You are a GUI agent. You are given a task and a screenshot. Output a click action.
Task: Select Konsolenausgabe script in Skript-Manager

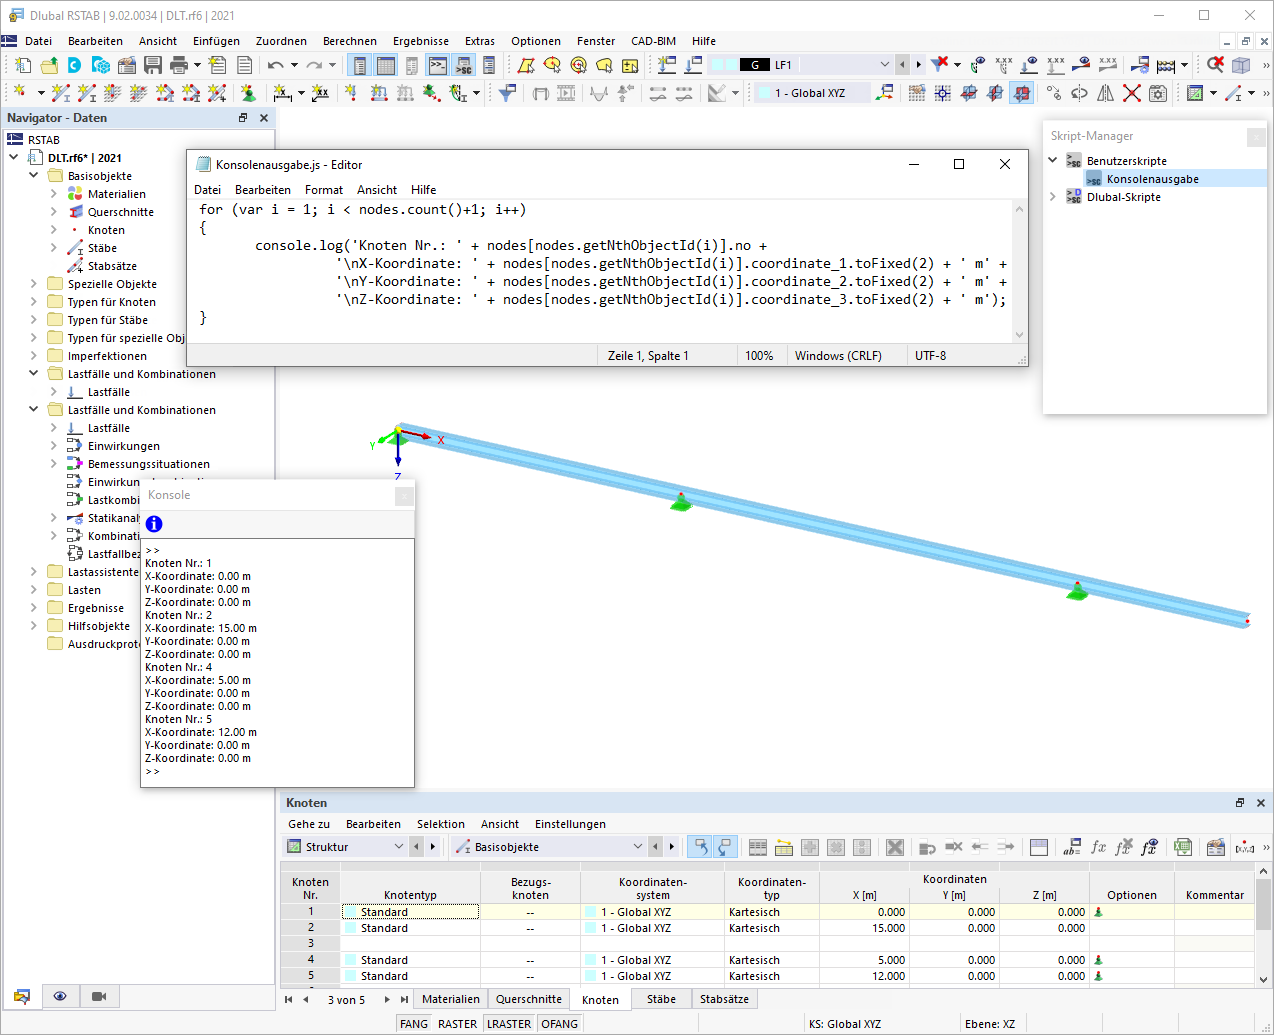1152,179
